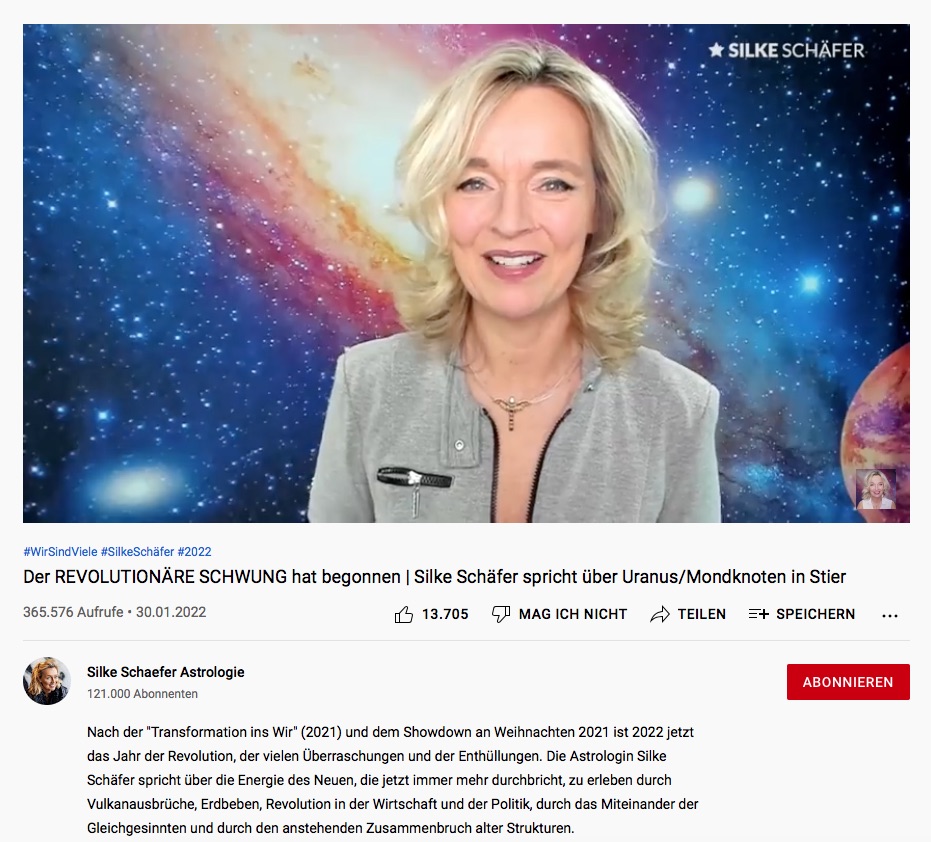Open the #SilkeSchäfer hashtag
The height and width of the screenshot is (842, 931).
coord(137,552)
